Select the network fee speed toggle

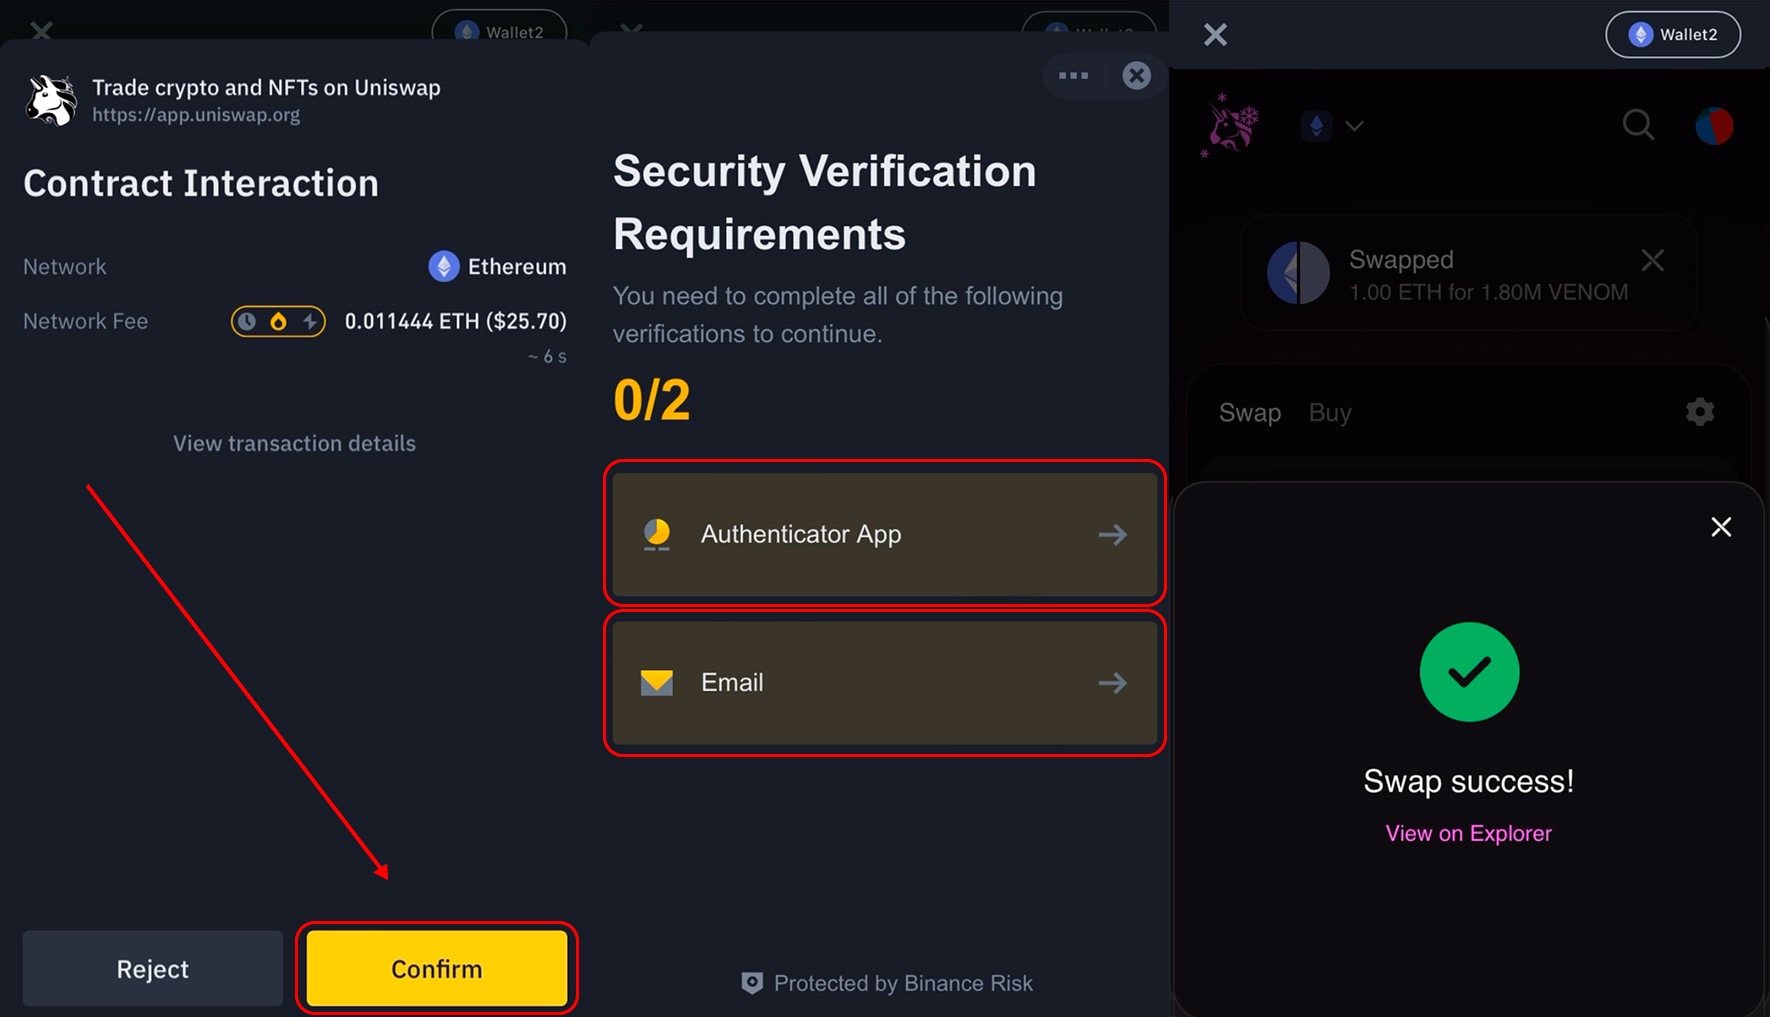[278, 321]
